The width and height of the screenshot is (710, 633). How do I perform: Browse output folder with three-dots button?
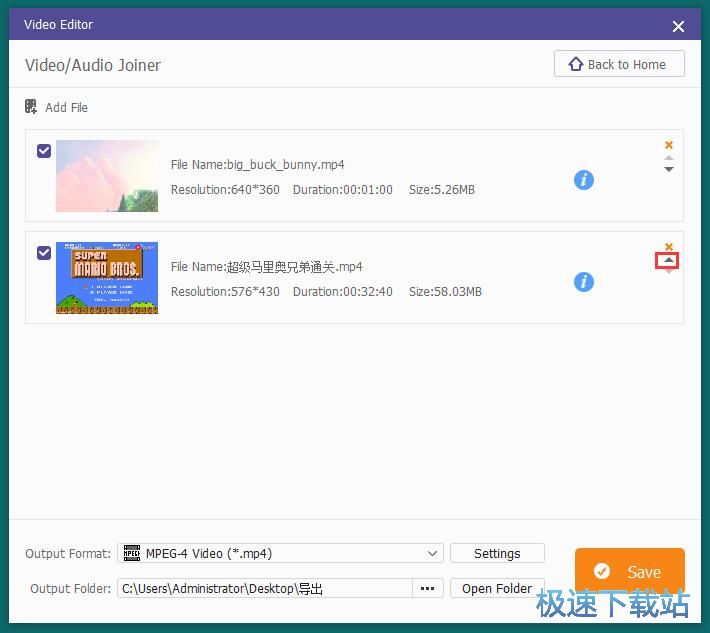tap(427, 589)
